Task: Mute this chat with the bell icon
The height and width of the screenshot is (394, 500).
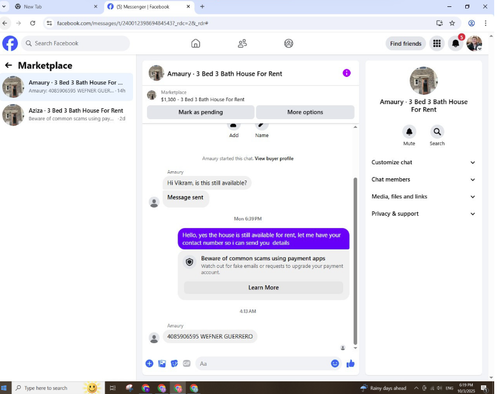Action: (409, 132)
